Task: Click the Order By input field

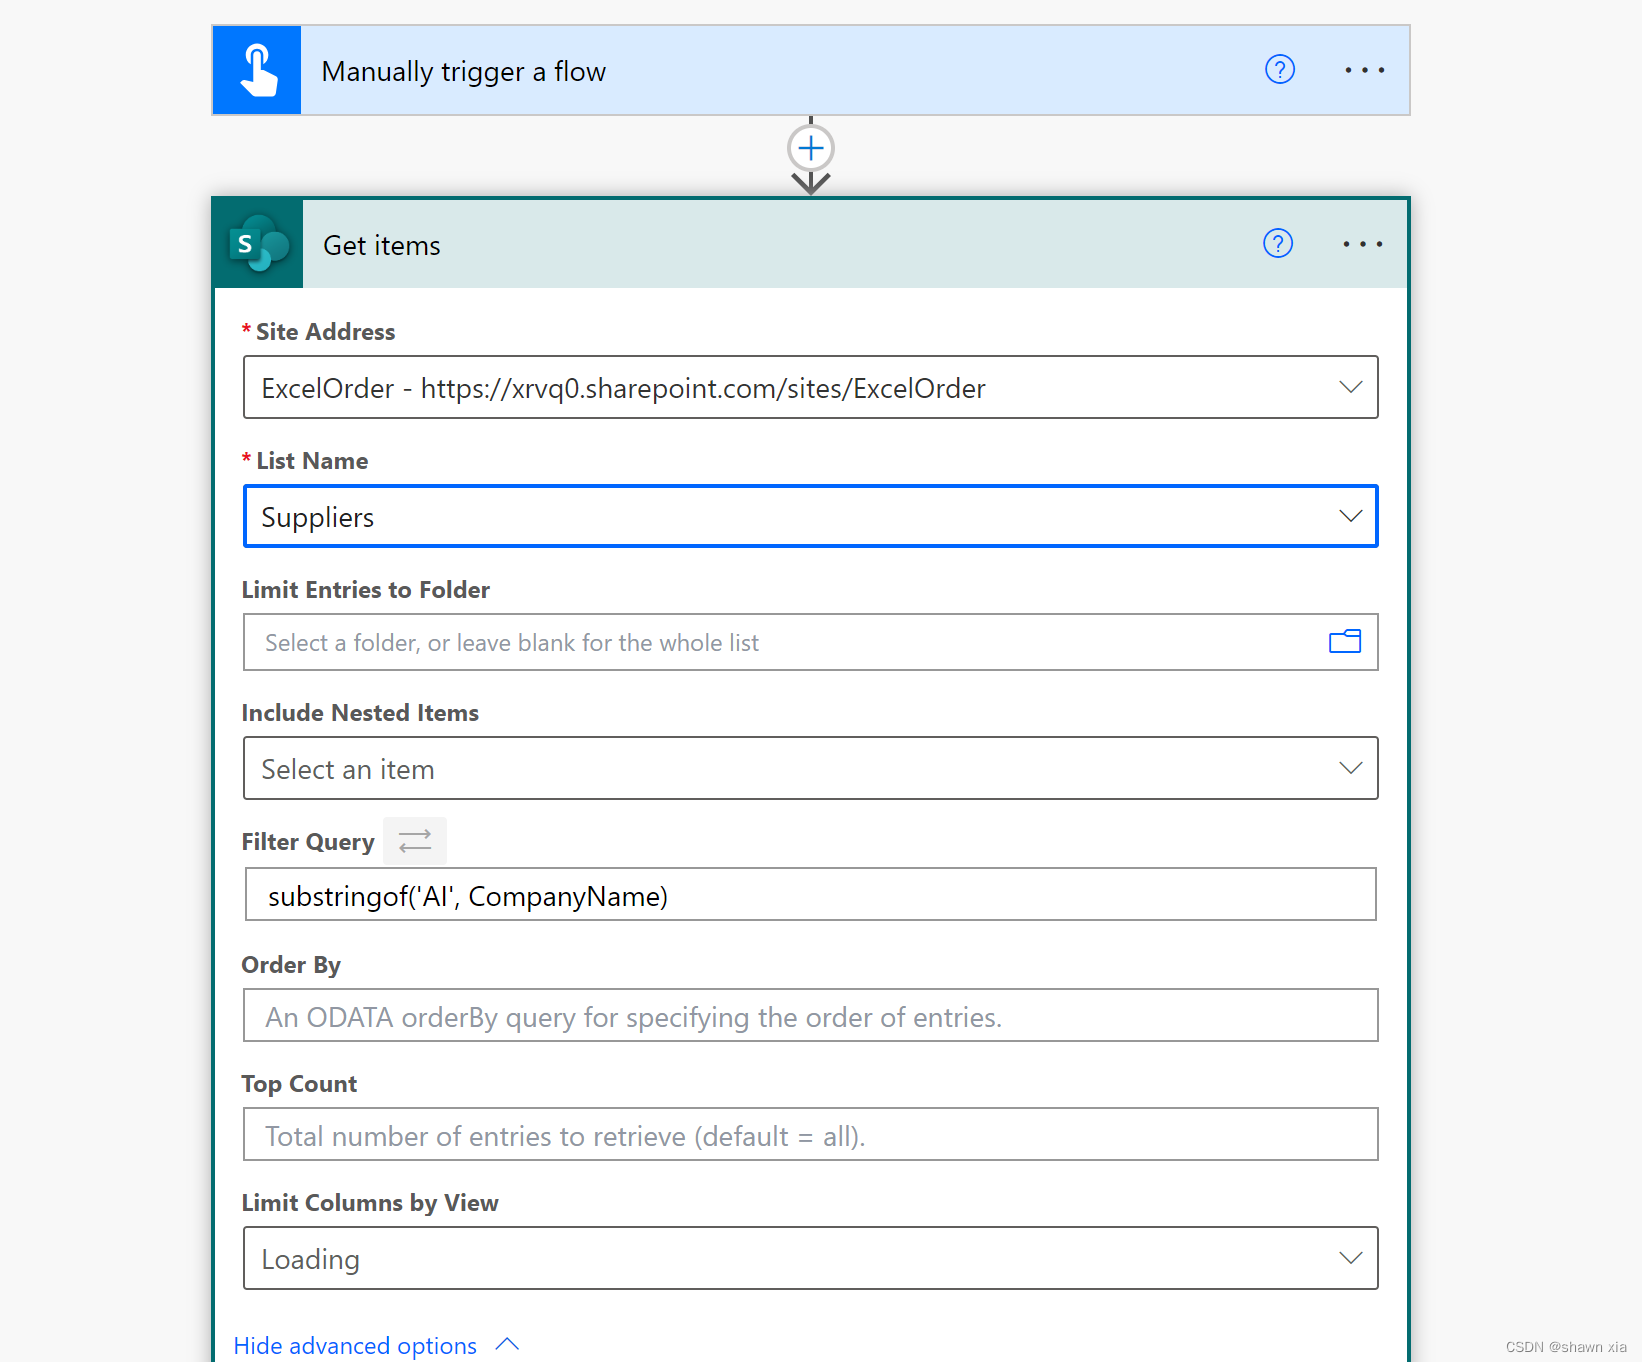Action: pos(811,1015)
